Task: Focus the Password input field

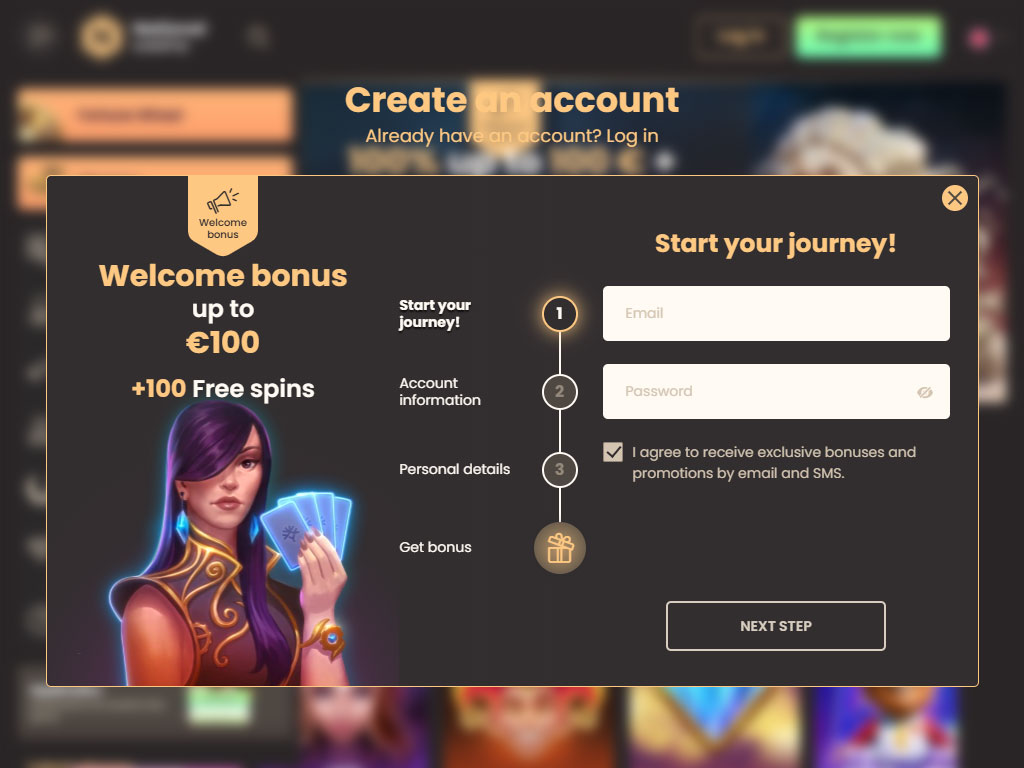Action: (x=776, y=391)
